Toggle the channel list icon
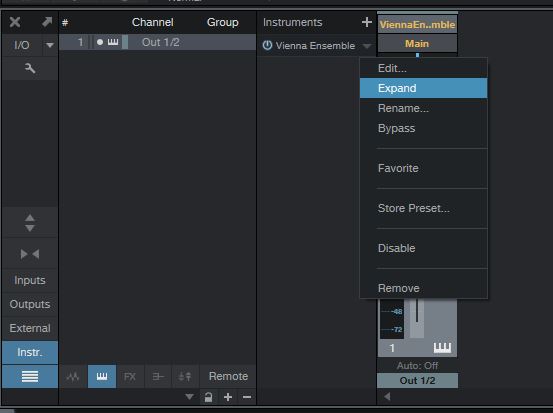 tap(30, 376)
